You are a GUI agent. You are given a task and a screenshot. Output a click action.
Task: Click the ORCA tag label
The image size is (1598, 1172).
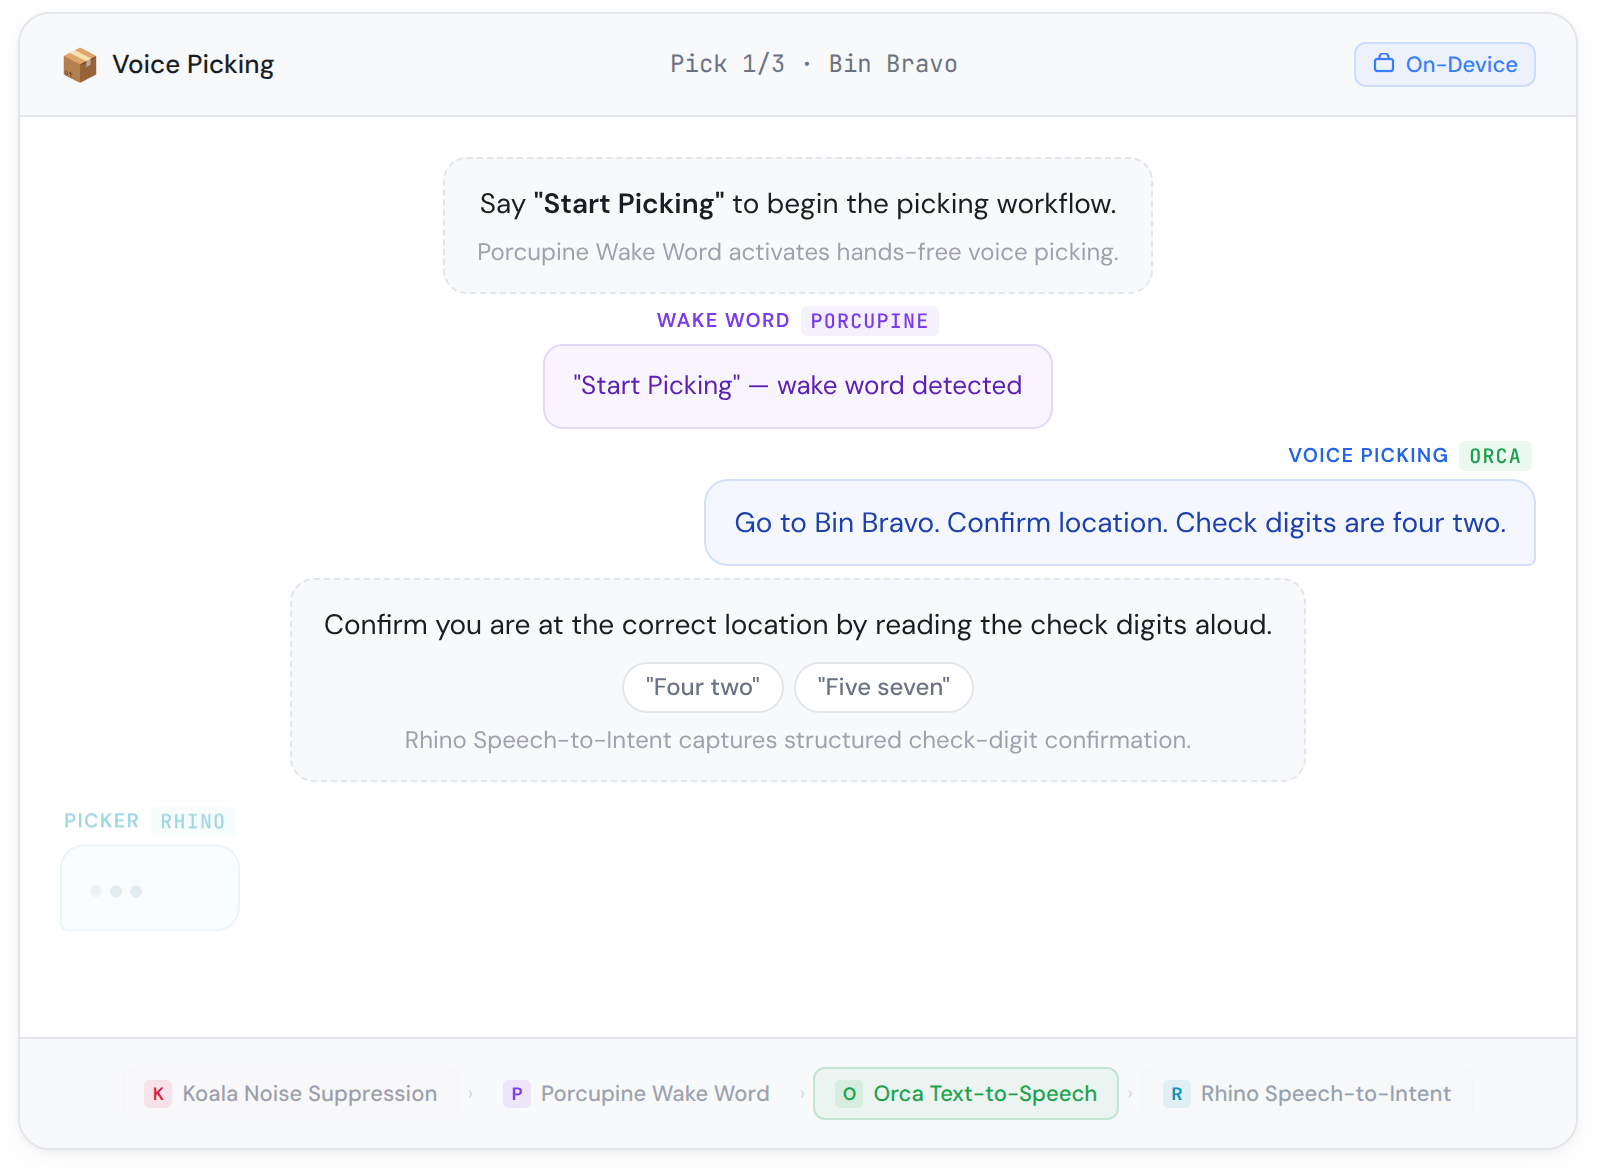pos(1495,456)
